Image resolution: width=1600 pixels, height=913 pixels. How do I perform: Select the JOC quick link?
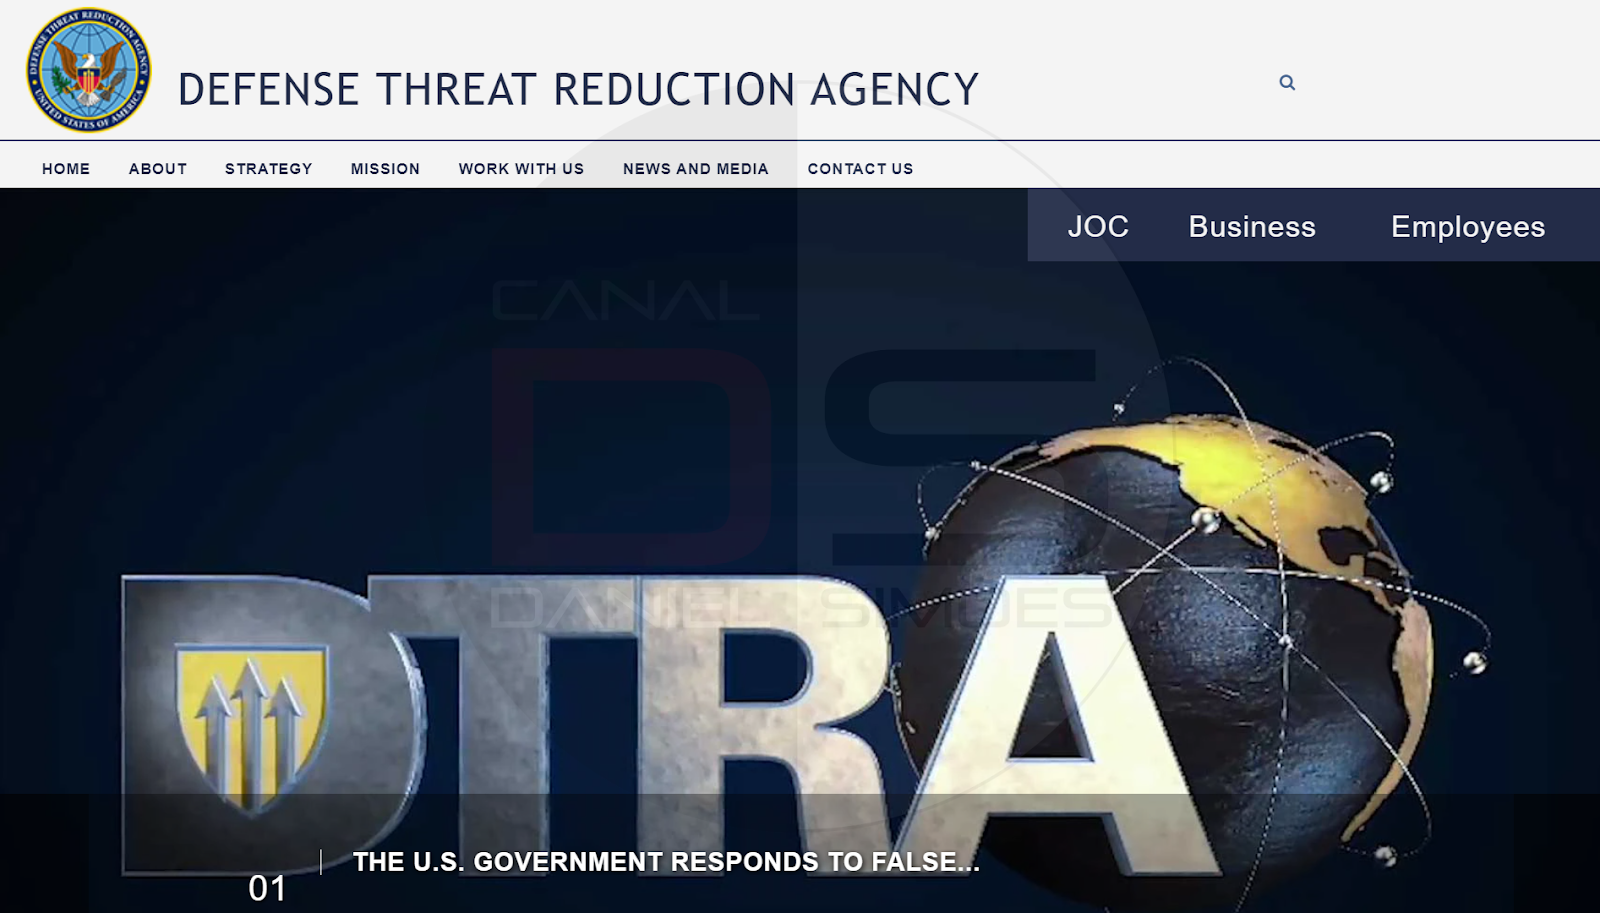point(1098,227)
